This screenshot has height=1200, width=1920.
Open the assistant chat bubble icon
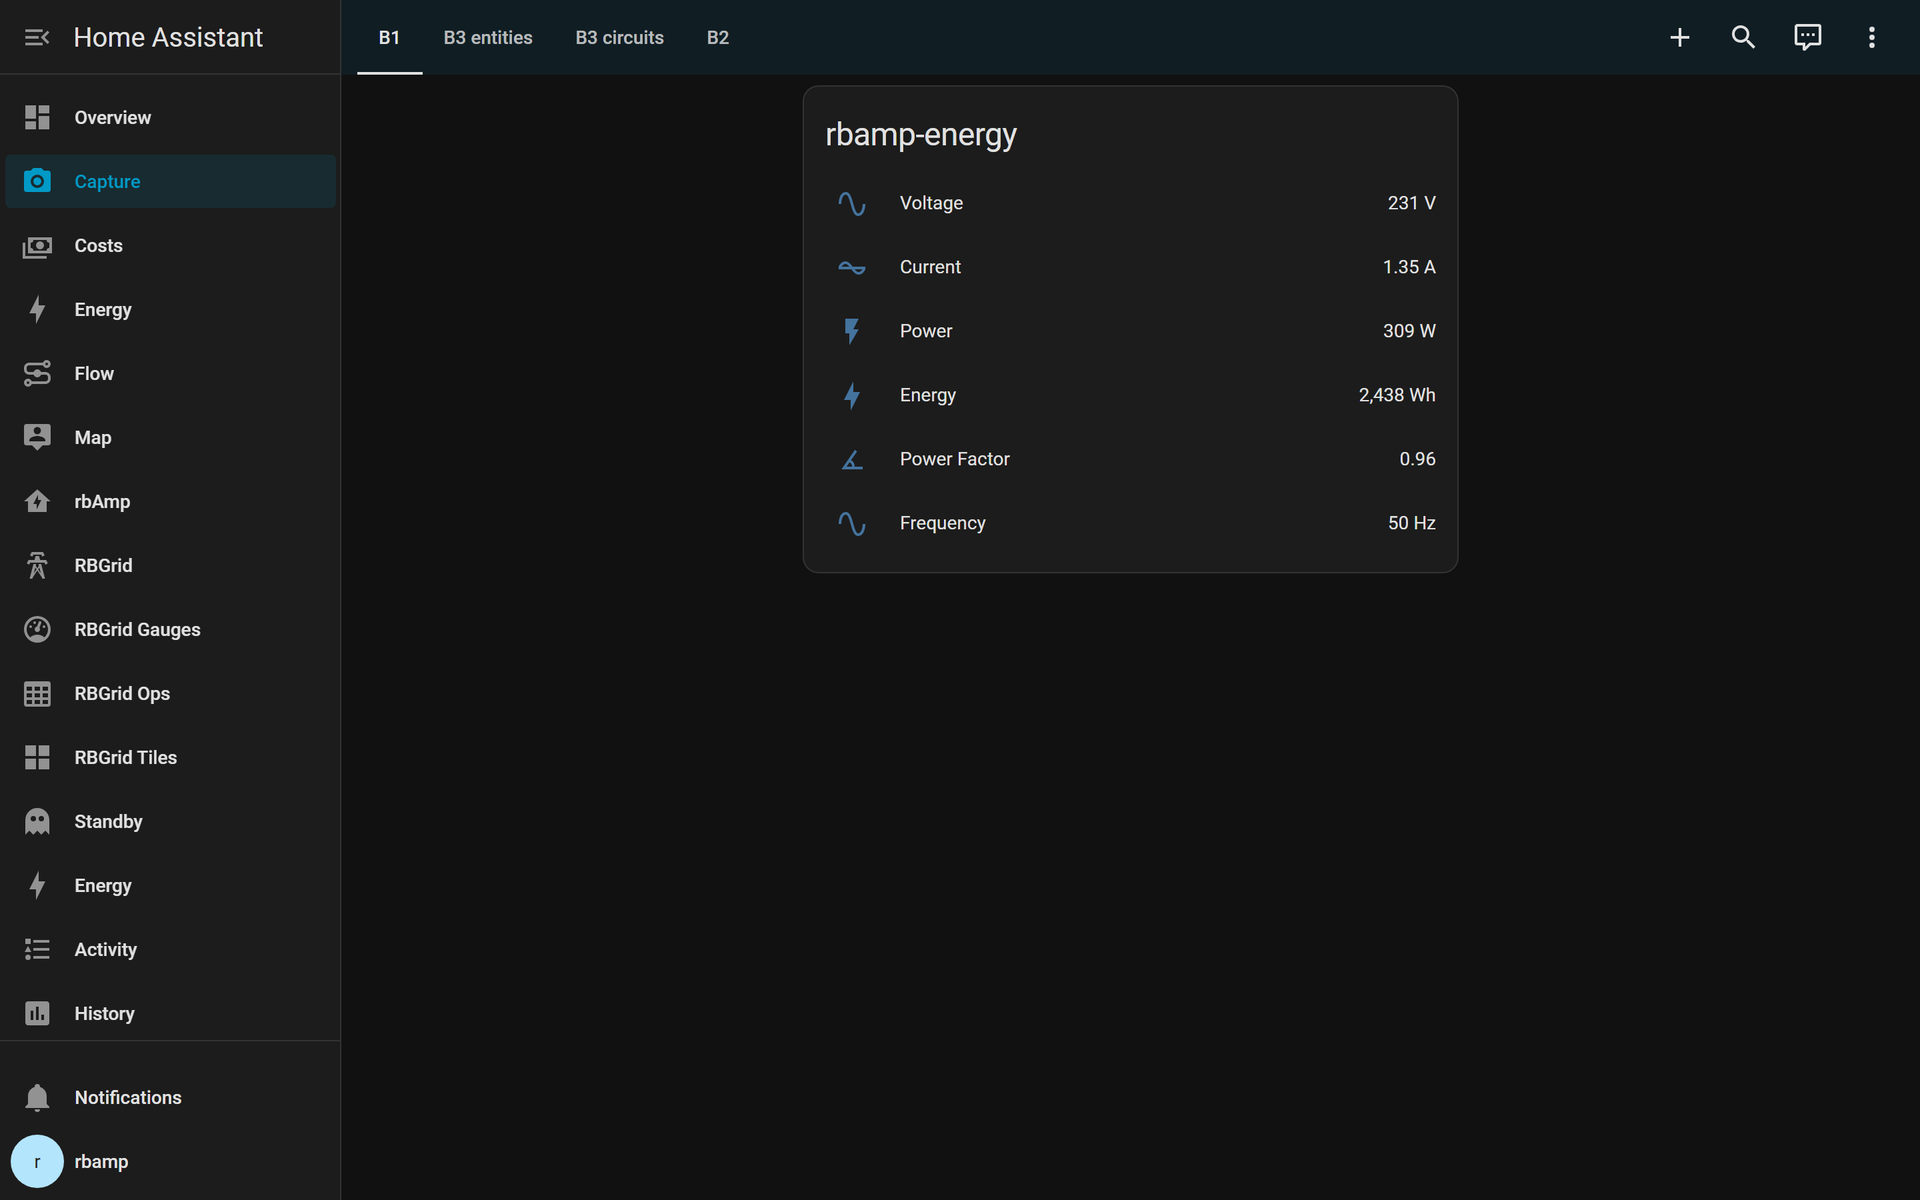coord(1808,37)
